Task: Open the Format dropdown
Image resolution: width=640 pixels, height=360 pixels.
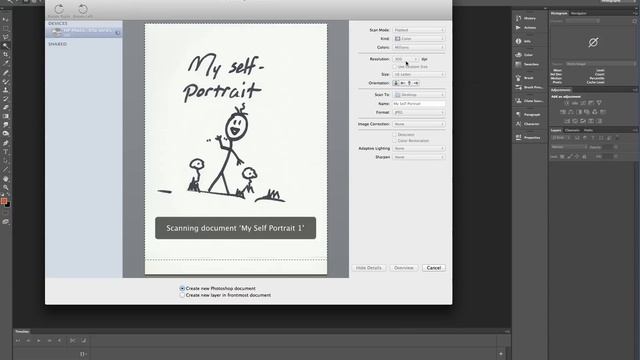Action: coord(419,112)
